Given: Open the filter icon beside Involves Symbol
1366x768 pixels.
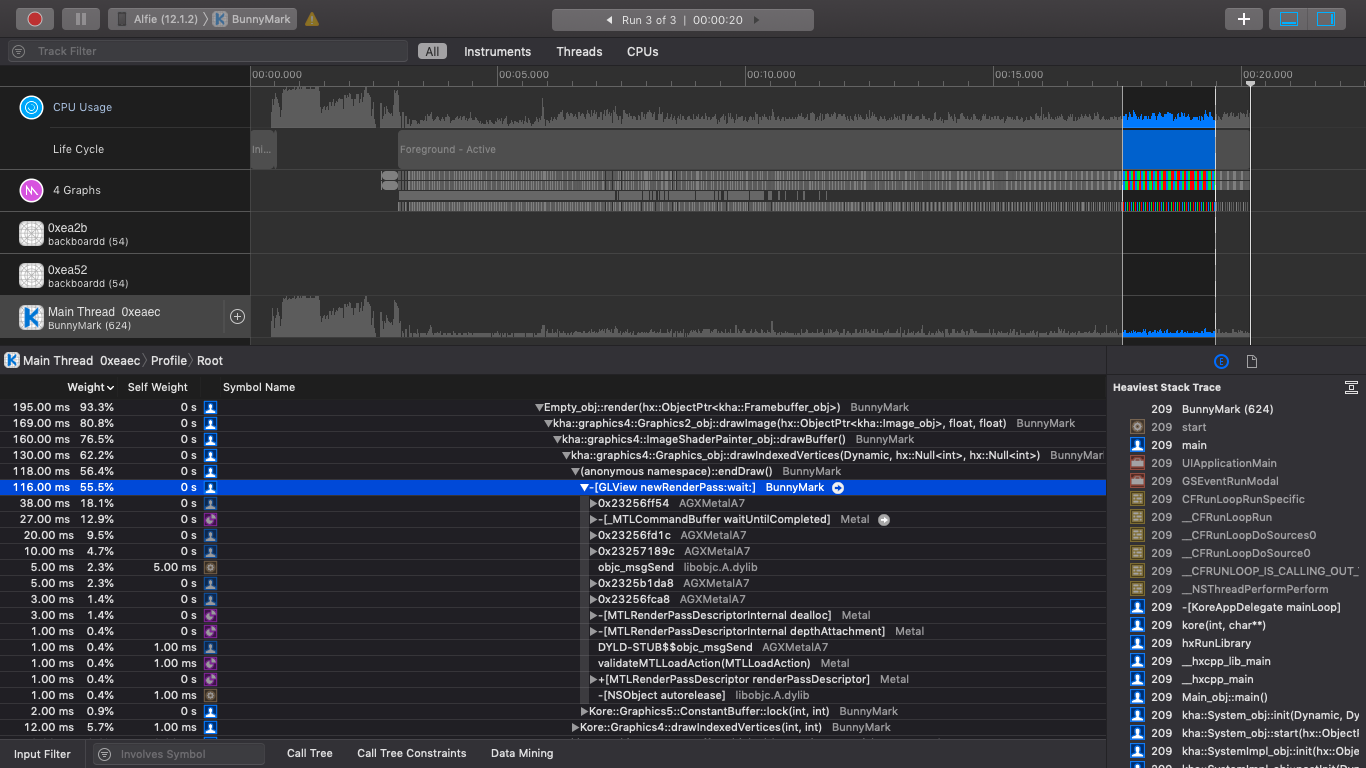Looking at the screenshot, I should [x=104, y=754].
